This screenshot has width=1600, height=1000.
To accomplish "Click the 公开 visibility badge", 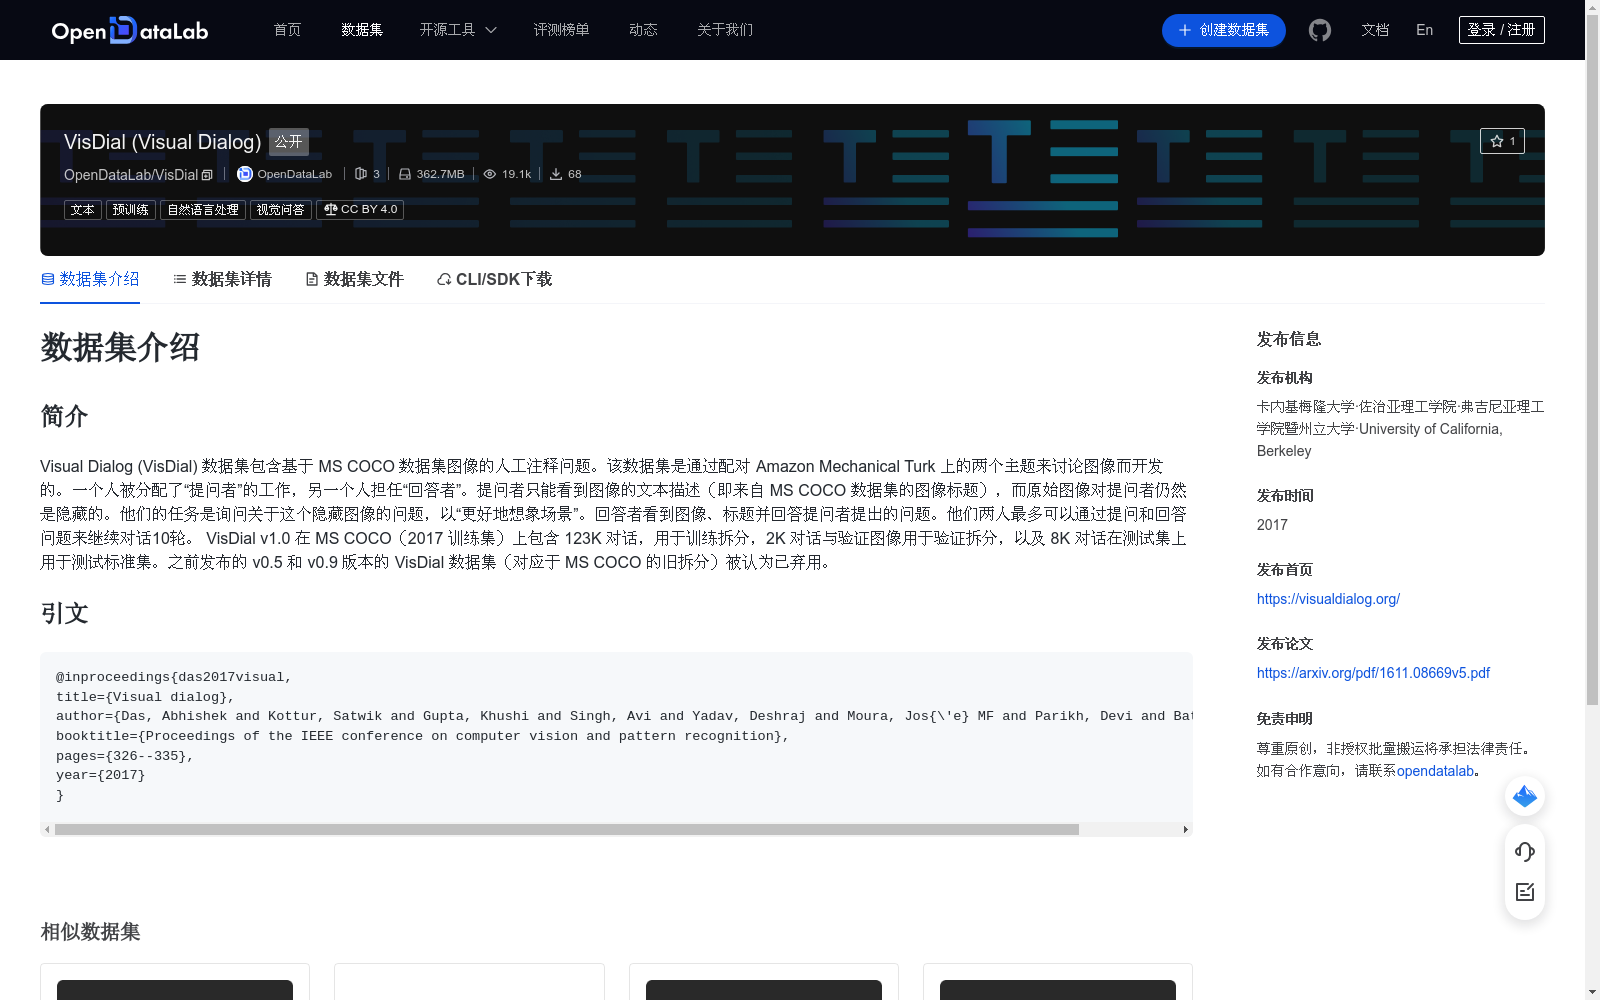I will [289, 142].
